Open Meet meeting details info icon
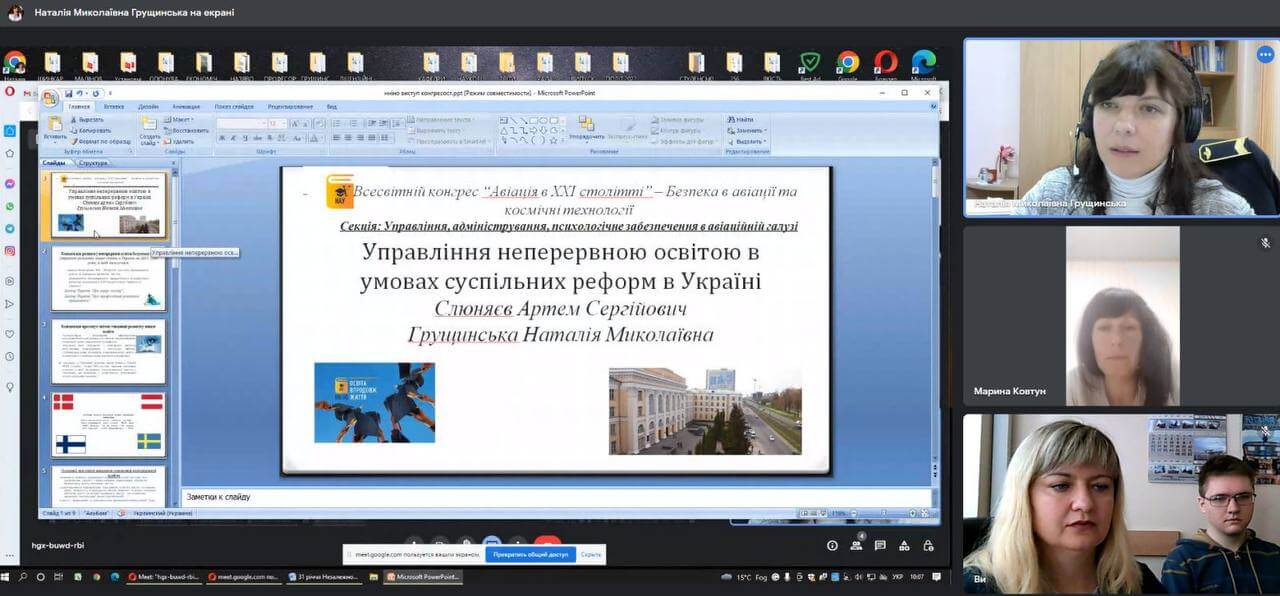 [832, 545]
